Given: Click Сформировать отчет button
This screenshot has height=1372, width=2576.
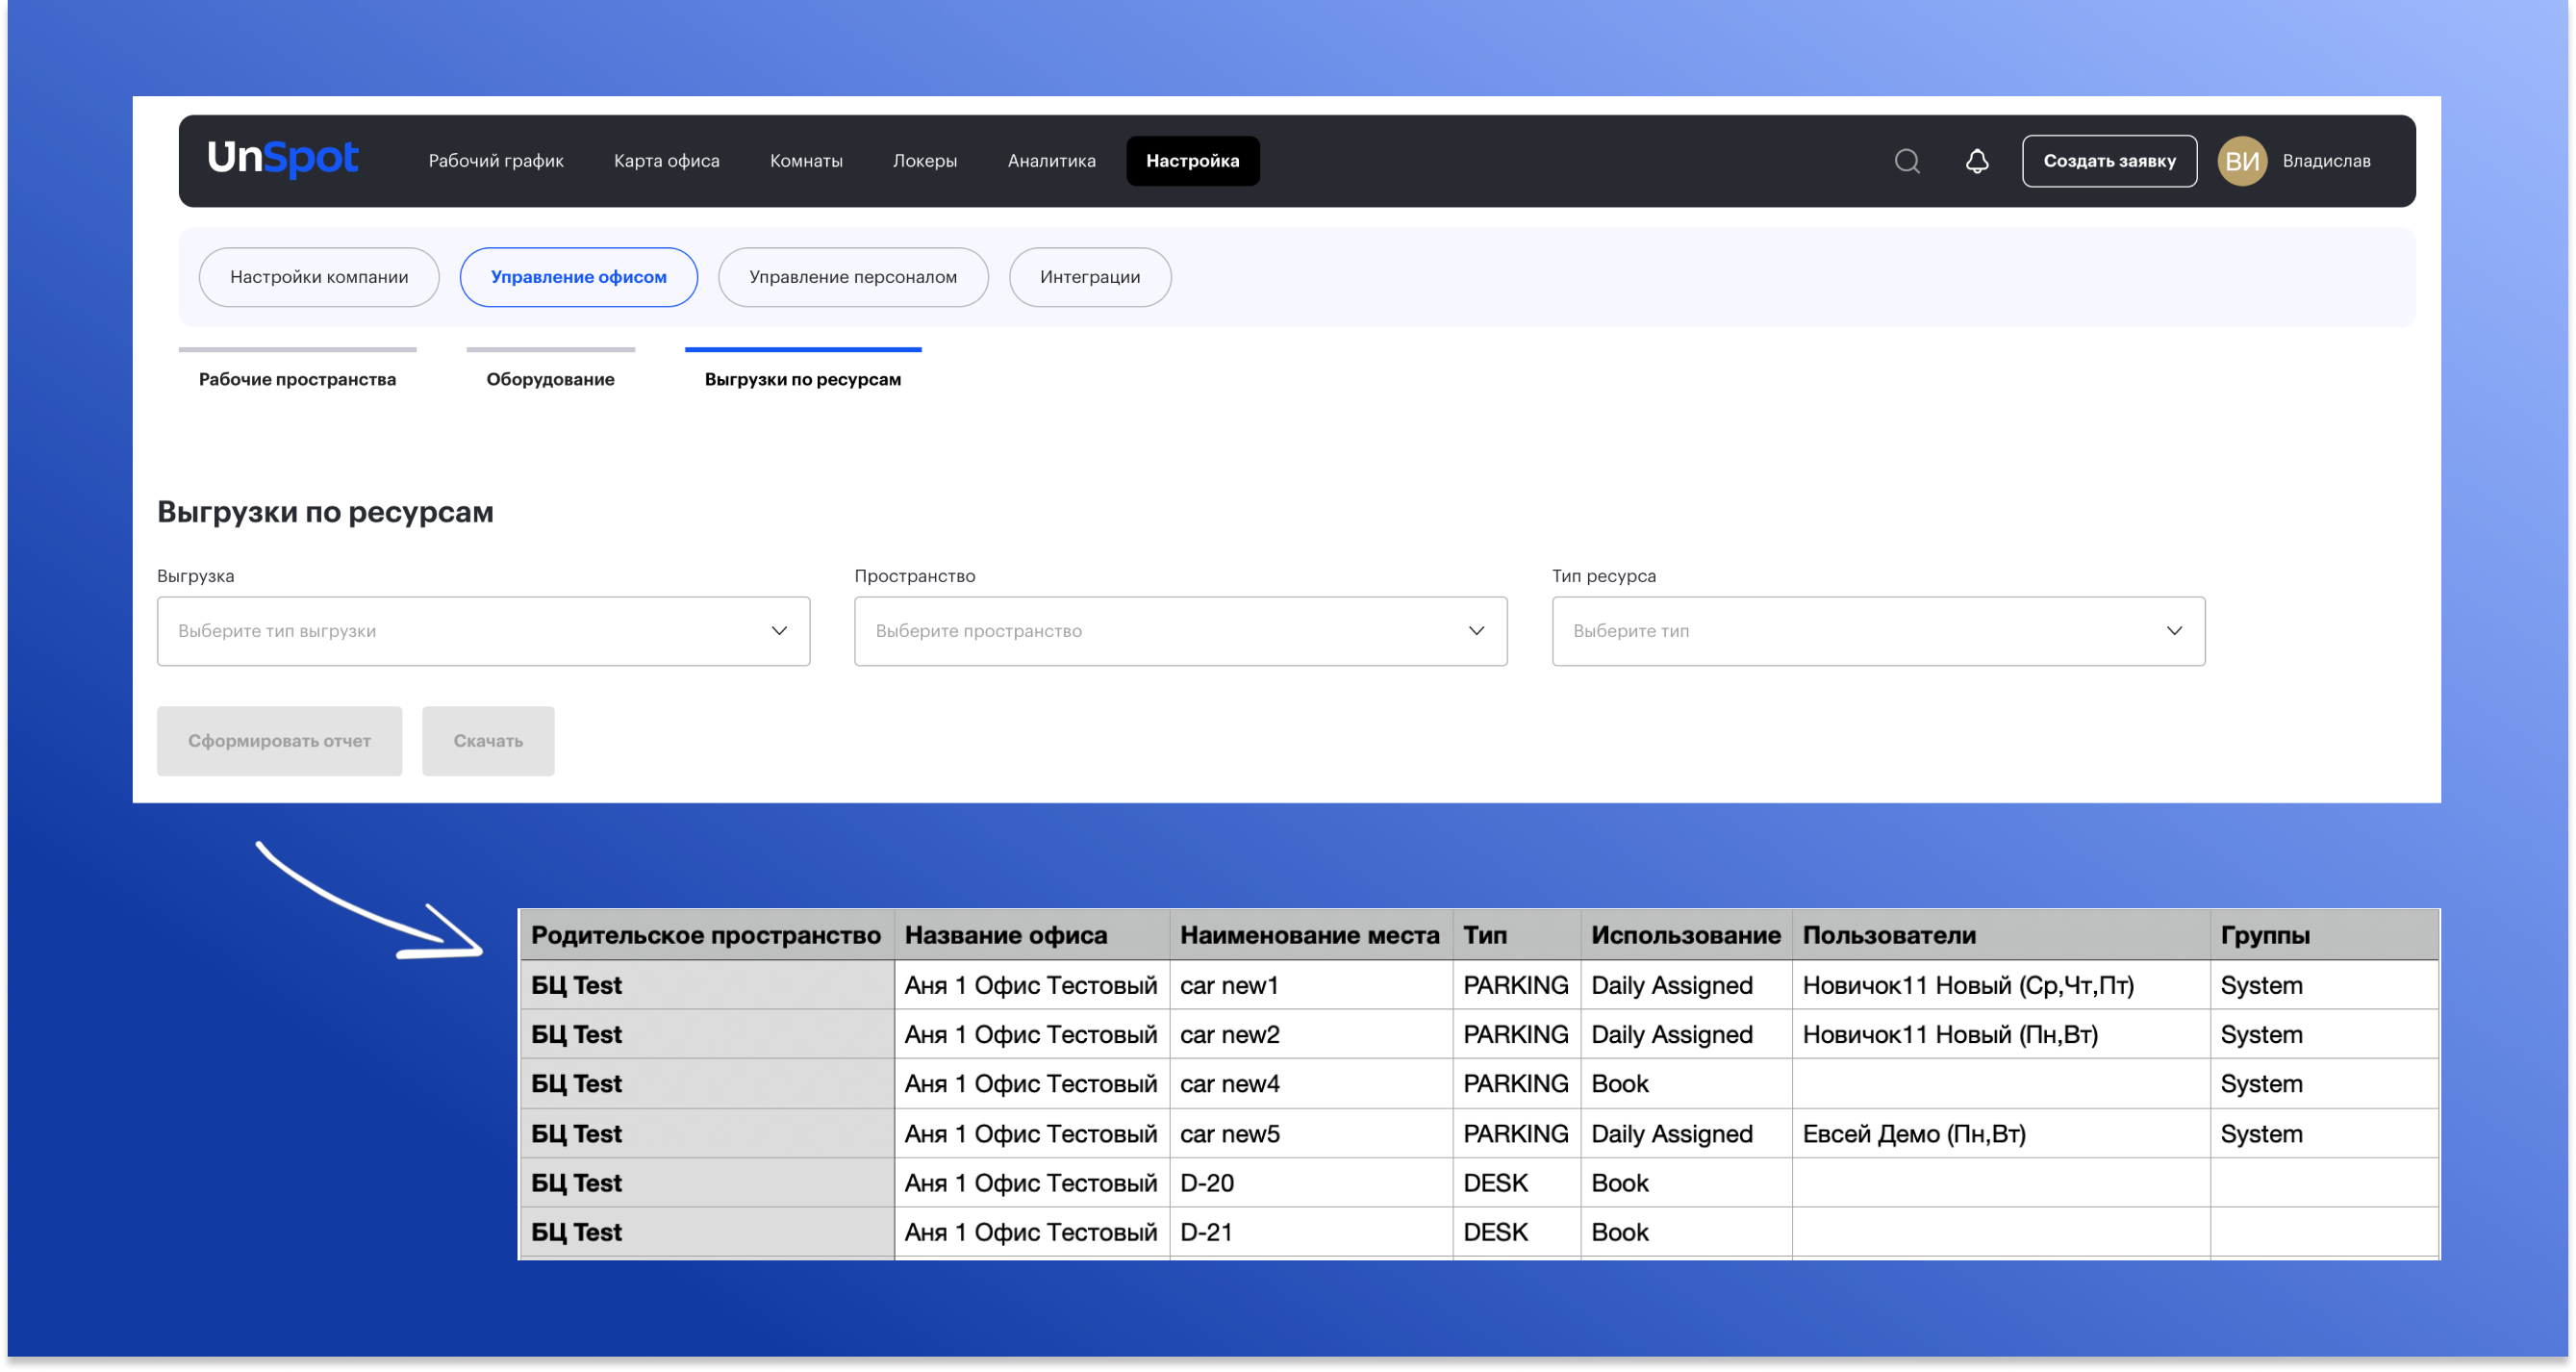Looking at the screenshot, I should 279,741.
